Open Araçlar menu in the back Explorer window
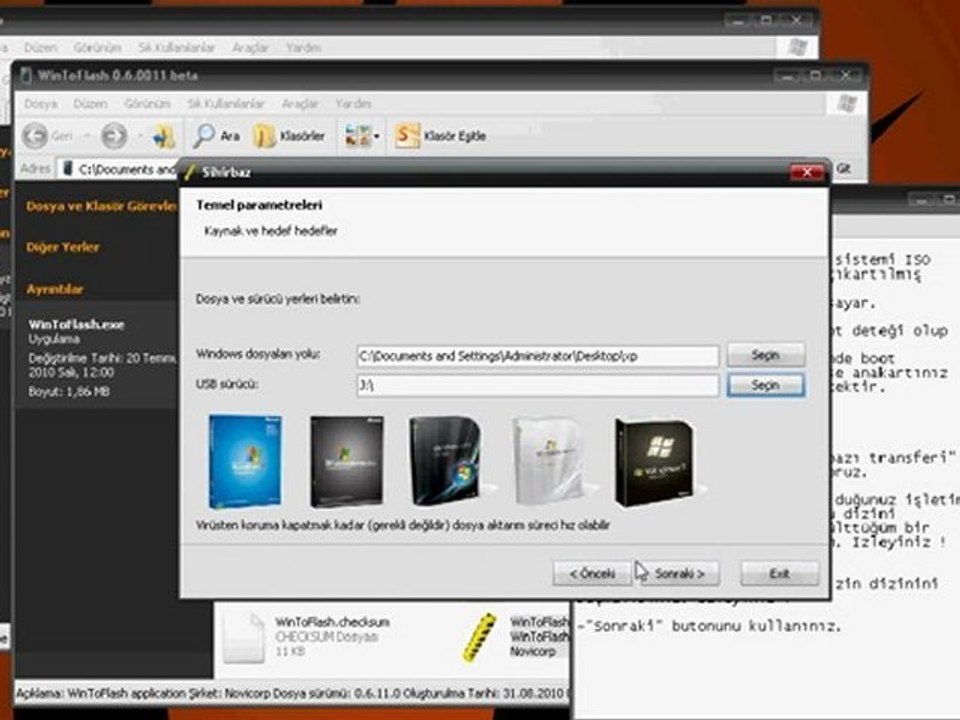This screenshot has width=960, height=720. (250, 47)
